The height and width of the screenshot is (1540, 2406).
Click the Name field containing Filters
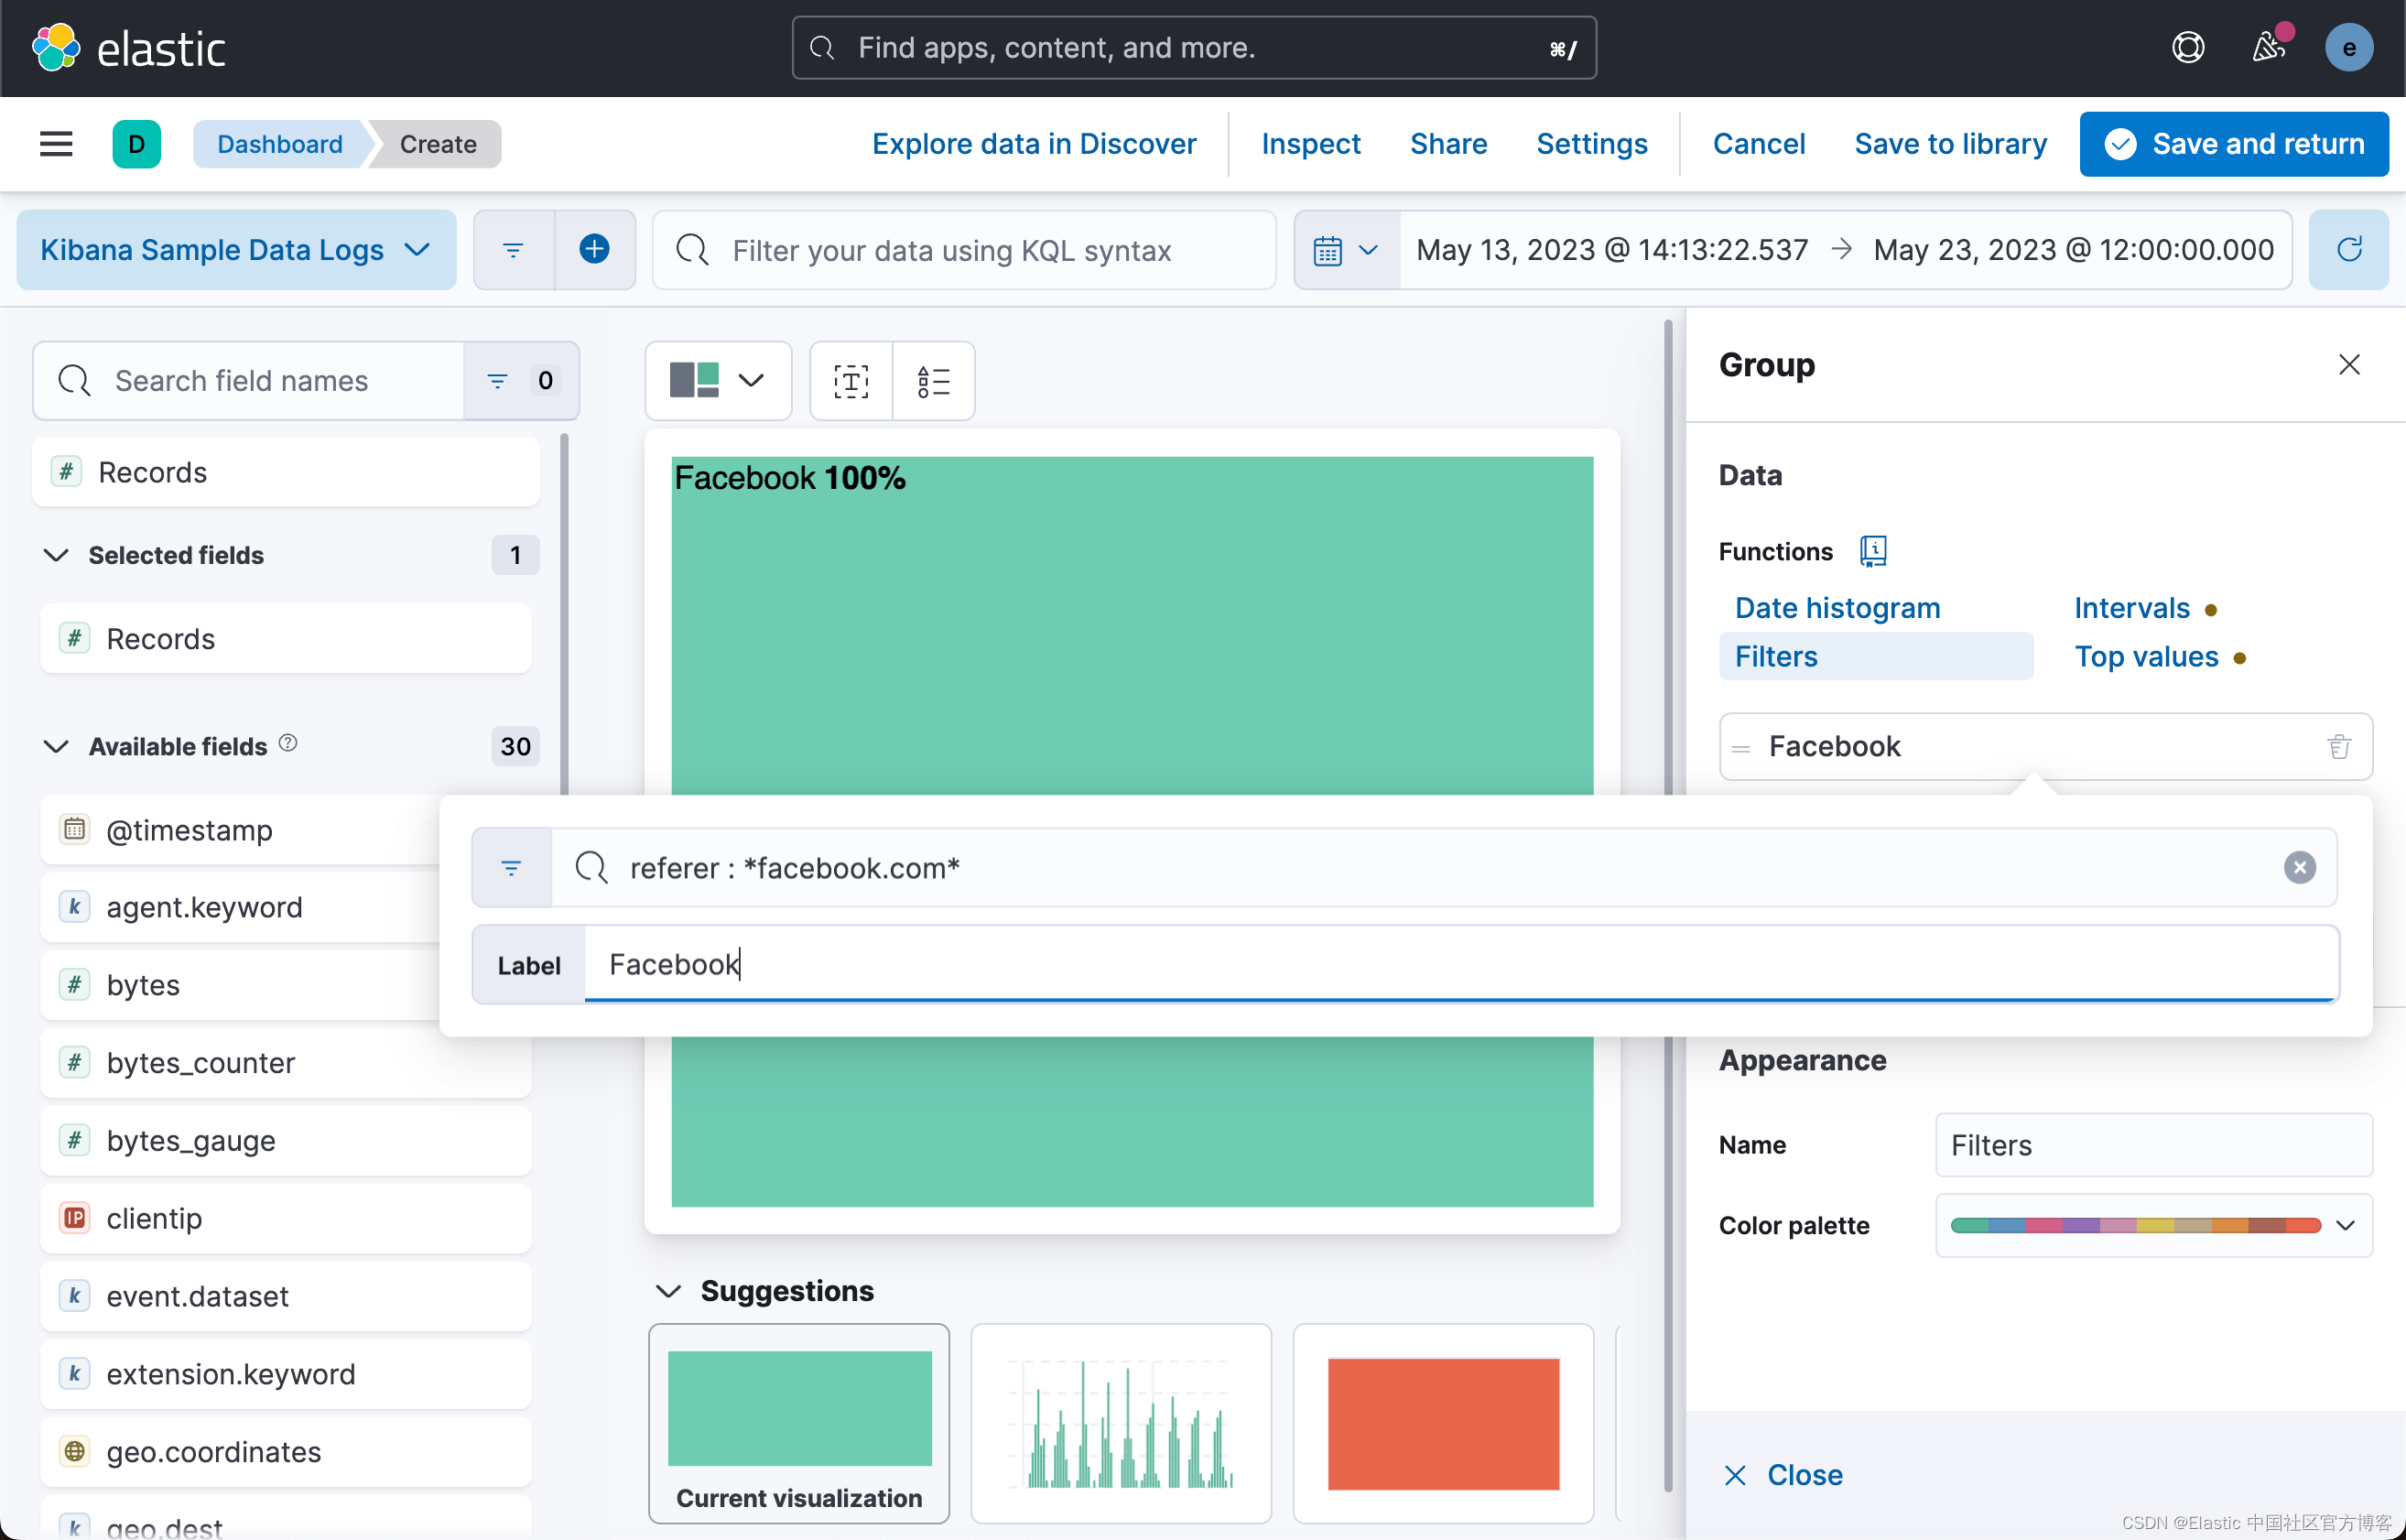click(x=2153, y=1145)
